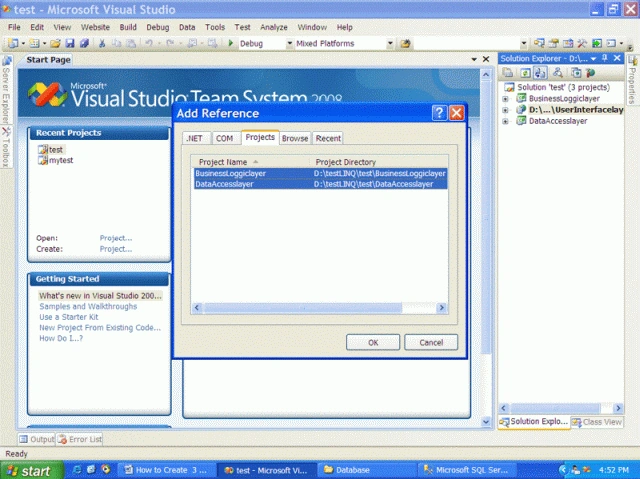Screen dimensions: 640x479
Task: Click the Windows start button
Action: [31, 470]
